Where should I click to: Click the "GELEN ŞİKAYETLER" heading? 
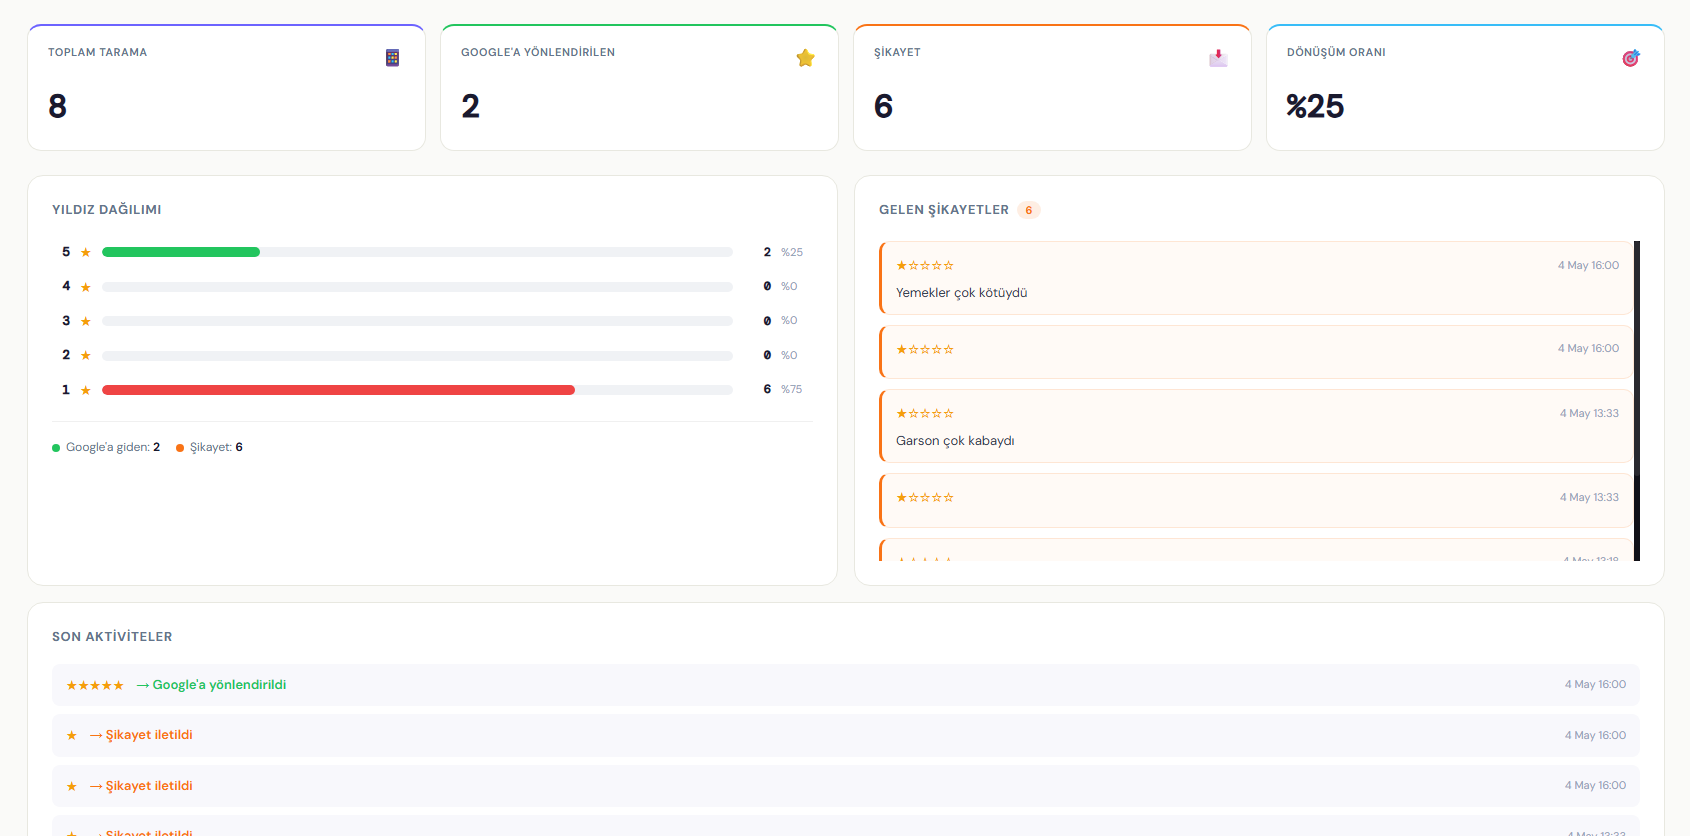[x=944, y=210]
